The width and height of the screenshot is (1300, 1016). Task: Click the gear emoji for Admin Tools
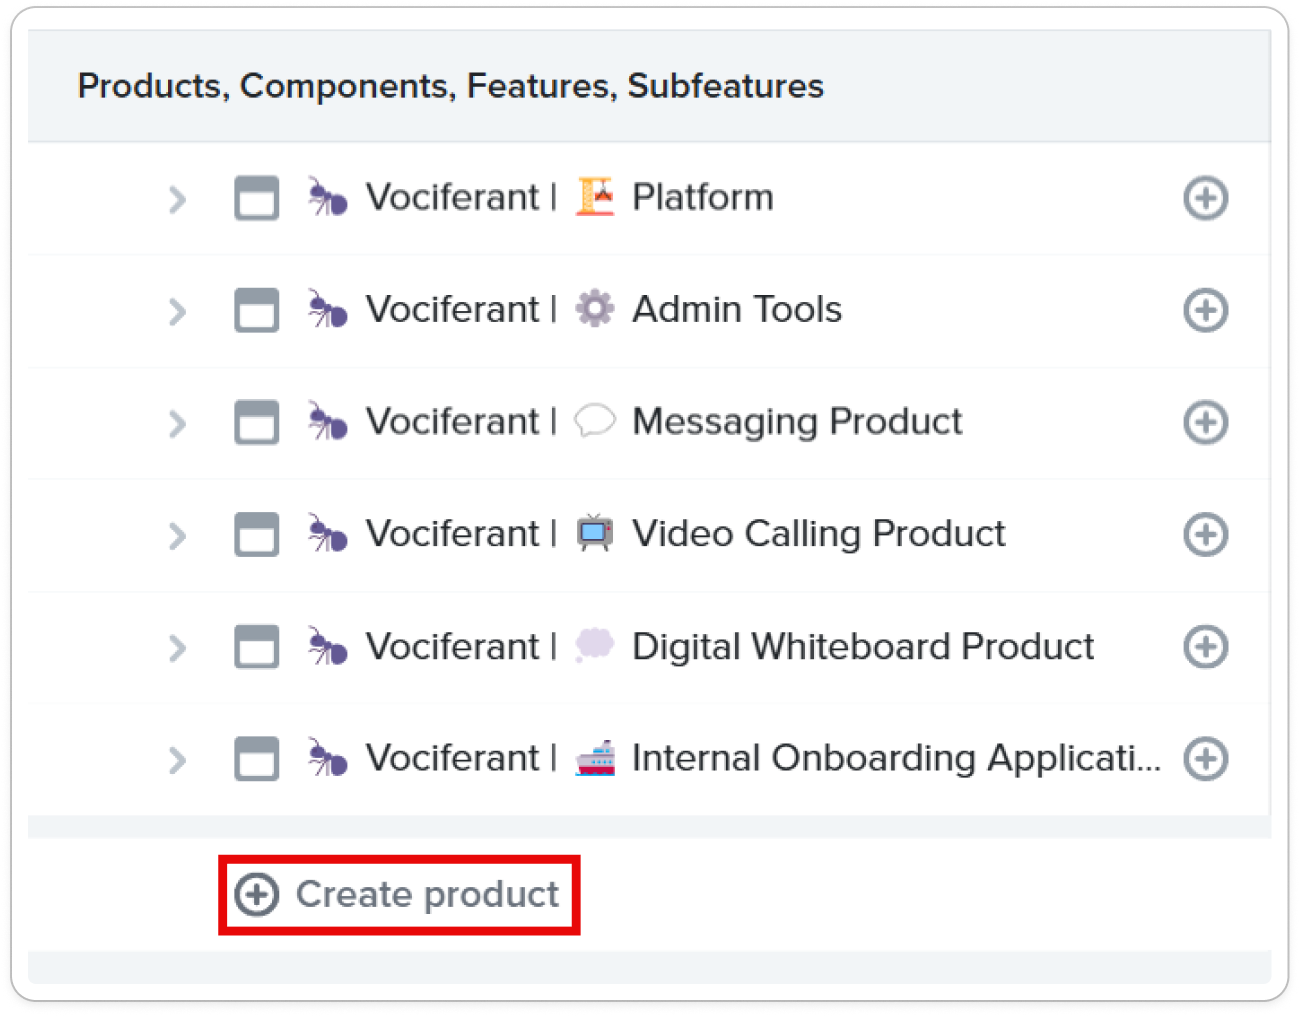click(595, 309)
